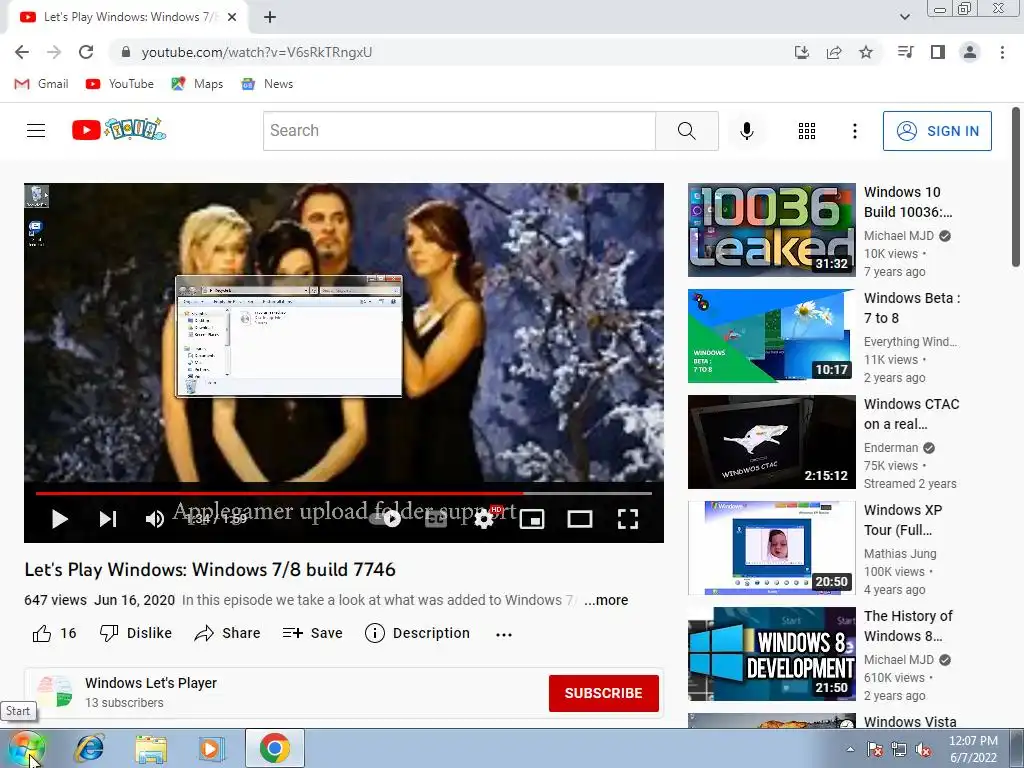The height and width of the screenshot is (768, 1024).
Task: Subscribe to Windows Let's Player
Action: 603,693
